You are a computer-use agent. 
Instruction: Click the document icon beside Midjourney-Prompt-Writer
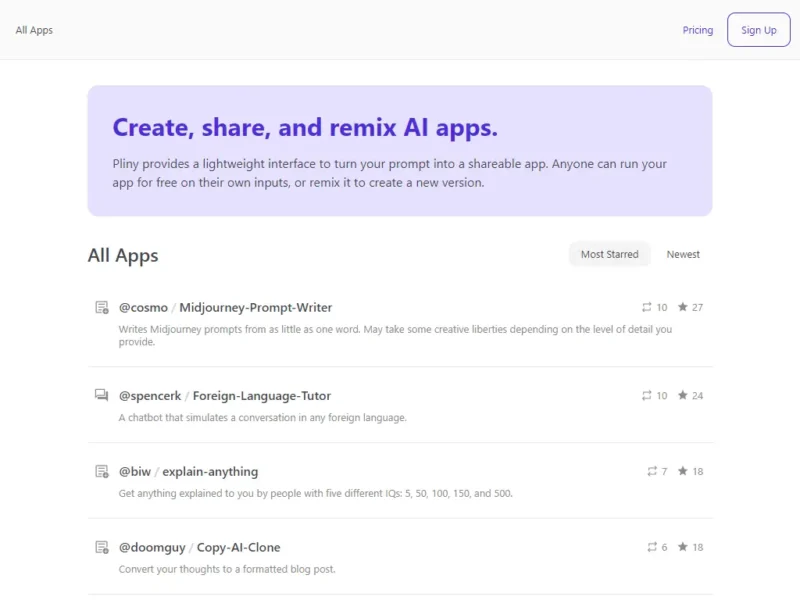(x=101, y=307)
